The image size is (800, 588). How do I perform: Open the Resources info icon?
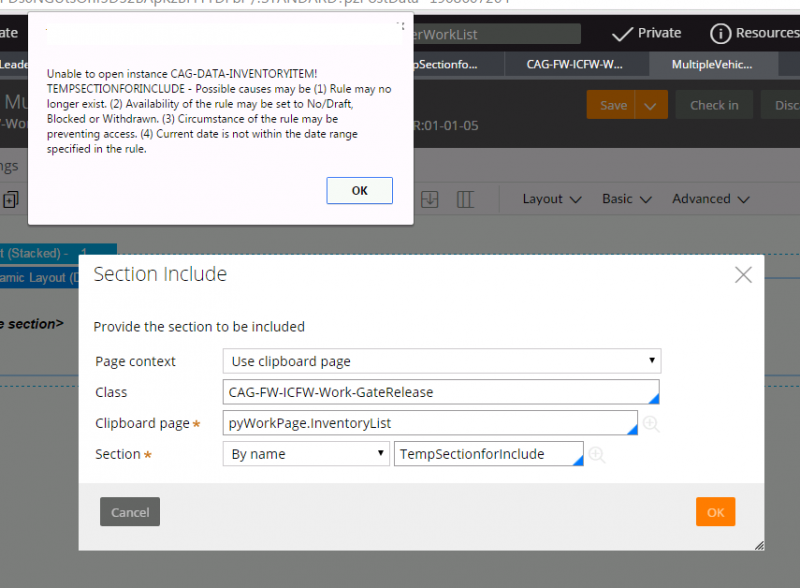click(x=720, y=34)
